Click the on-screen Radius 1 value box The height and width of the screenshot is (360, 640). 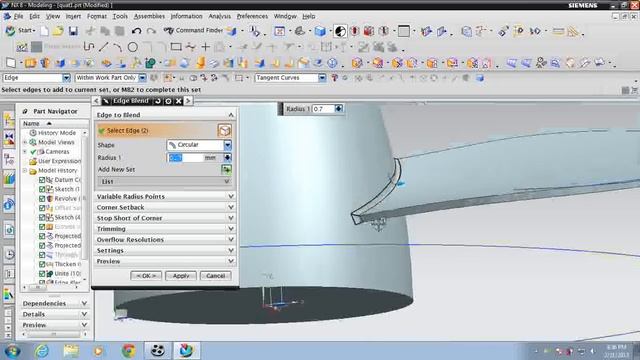pos(323,109)
